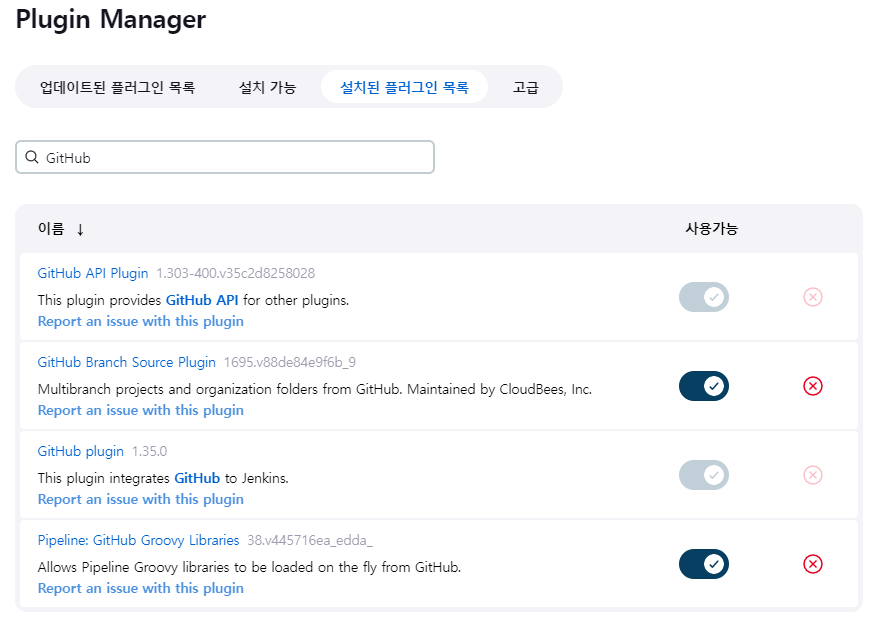Open GitHub plugin title link
The width and height of the screenshot is (874, 618).
click(x=81, y=451)
